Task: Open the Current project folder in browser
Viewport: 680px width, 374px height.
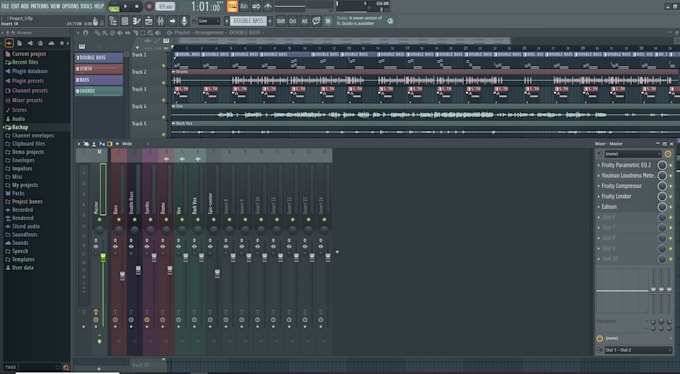Action: [x=29, y=54]
